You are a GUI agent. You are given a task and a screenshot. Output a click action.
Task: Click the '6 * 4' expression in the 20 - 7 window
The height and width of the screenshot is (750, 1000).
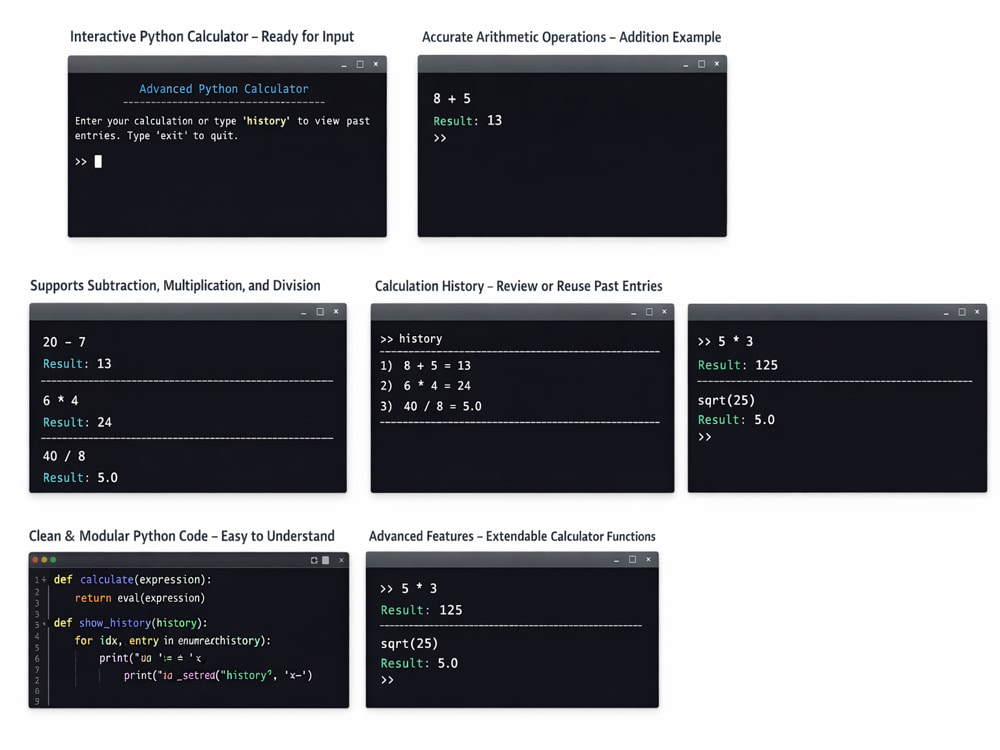61,401
